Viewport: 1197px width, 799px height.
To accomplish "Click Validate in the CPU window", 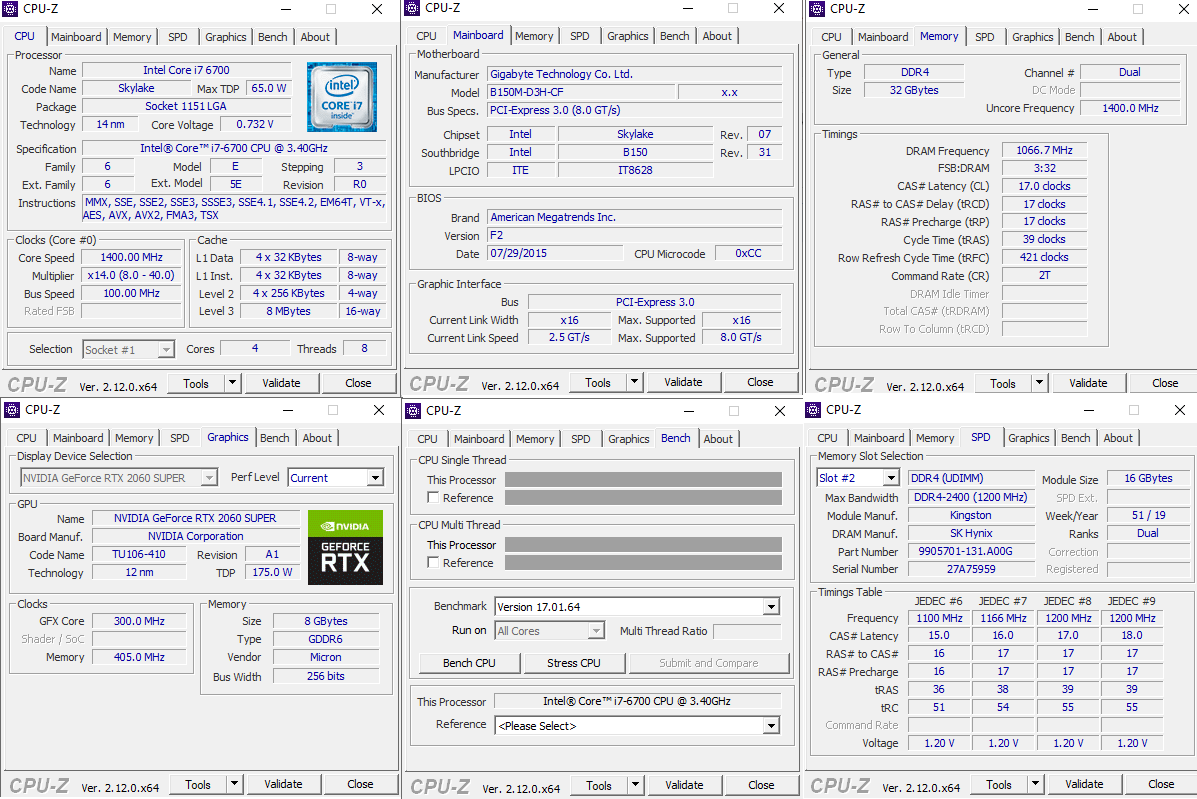I will click(282, 383).
